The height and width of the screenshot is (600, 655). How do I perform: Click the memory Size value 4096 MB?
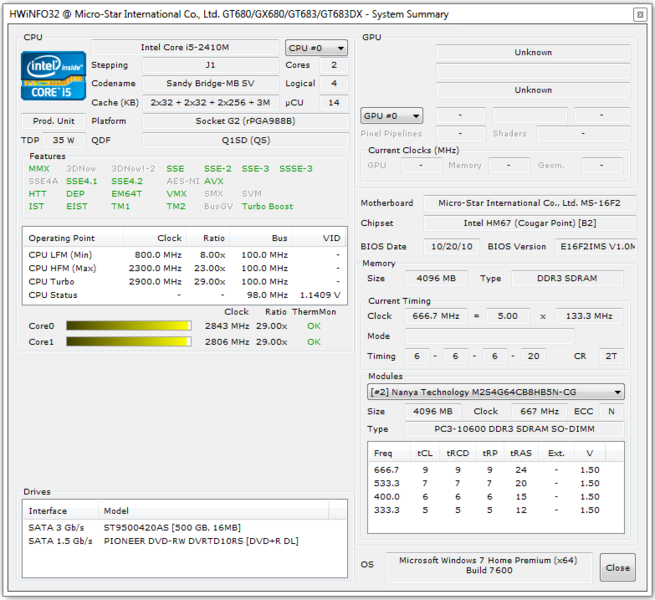[x=436, y=278]
